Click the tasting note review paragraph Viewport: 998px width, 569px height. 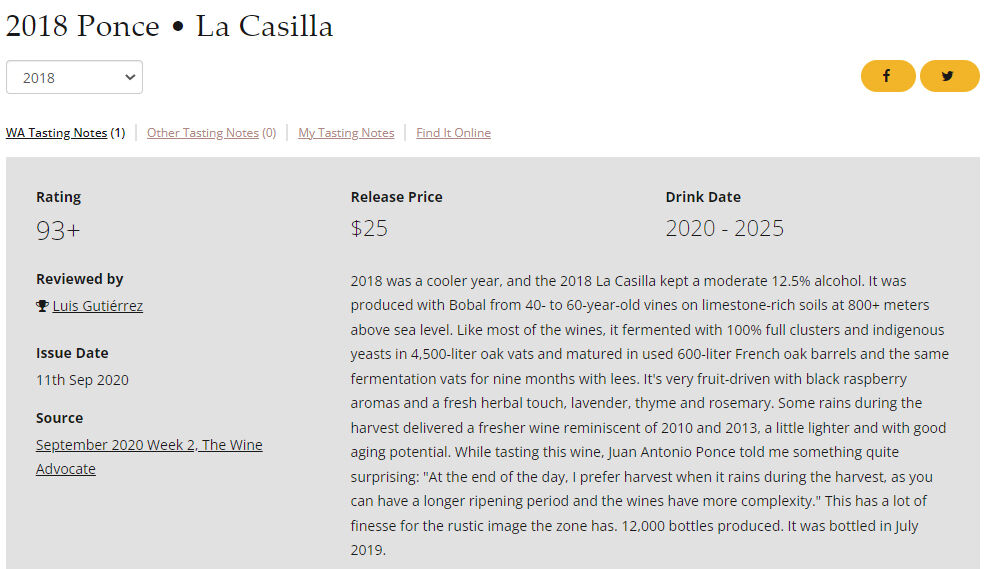tap(650, 415)
